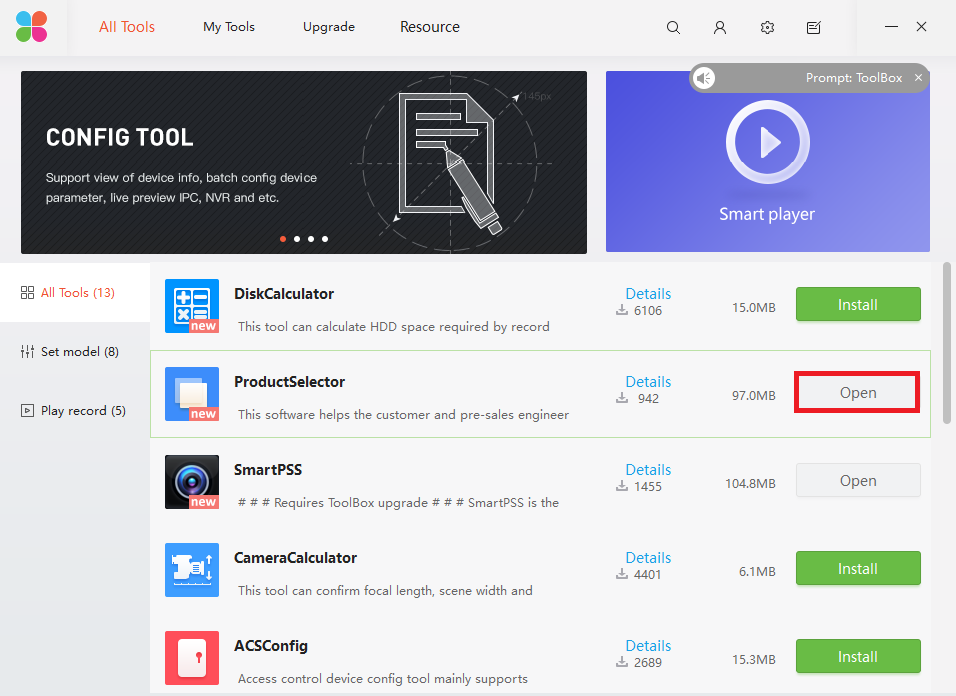
Task: Click the CONFIG TOOL banner
Action: point(304,162)
